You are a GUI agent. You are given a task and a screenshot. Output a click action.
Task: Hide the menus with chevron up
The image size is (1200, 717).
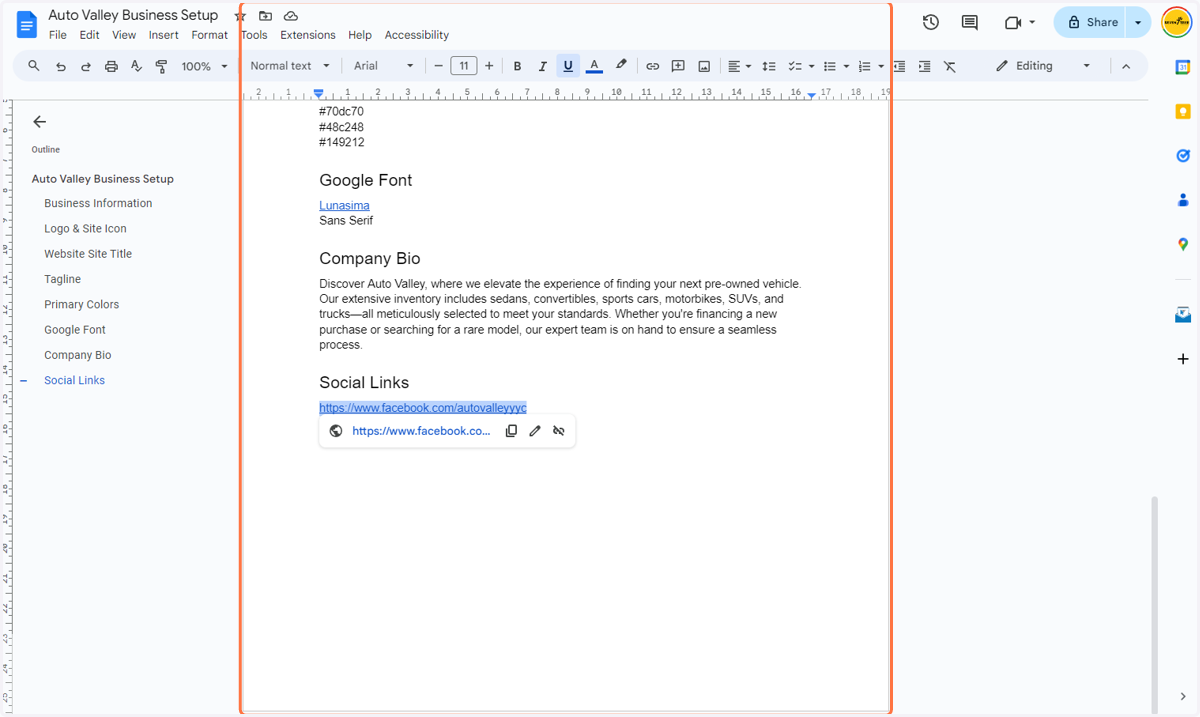[1126, 66]
